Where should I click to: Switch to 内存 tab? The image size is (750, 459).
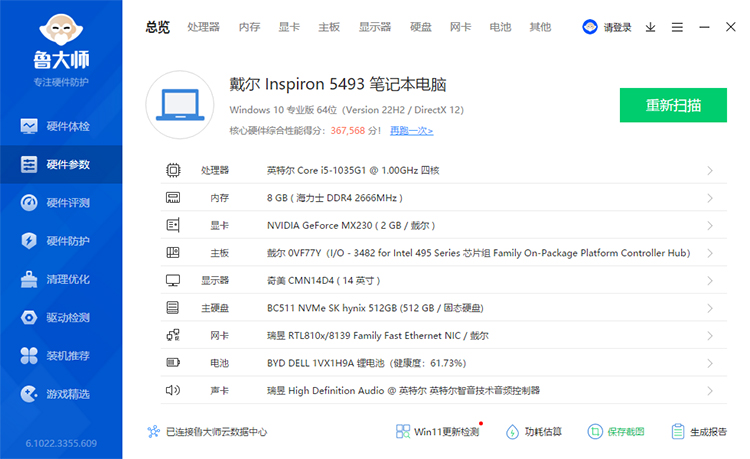pos(249,27)
